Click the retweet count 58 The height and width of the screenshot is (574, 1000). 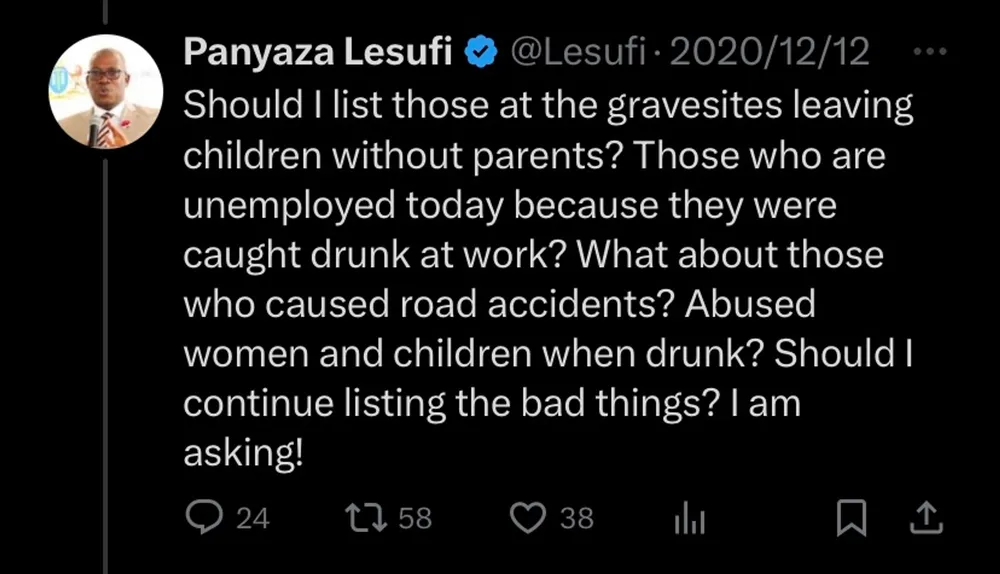[415, 518]
